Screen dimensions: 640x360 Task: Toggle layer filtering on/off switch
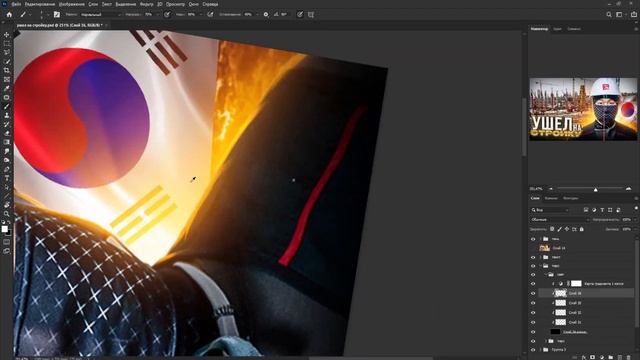[x=636, y=209]
